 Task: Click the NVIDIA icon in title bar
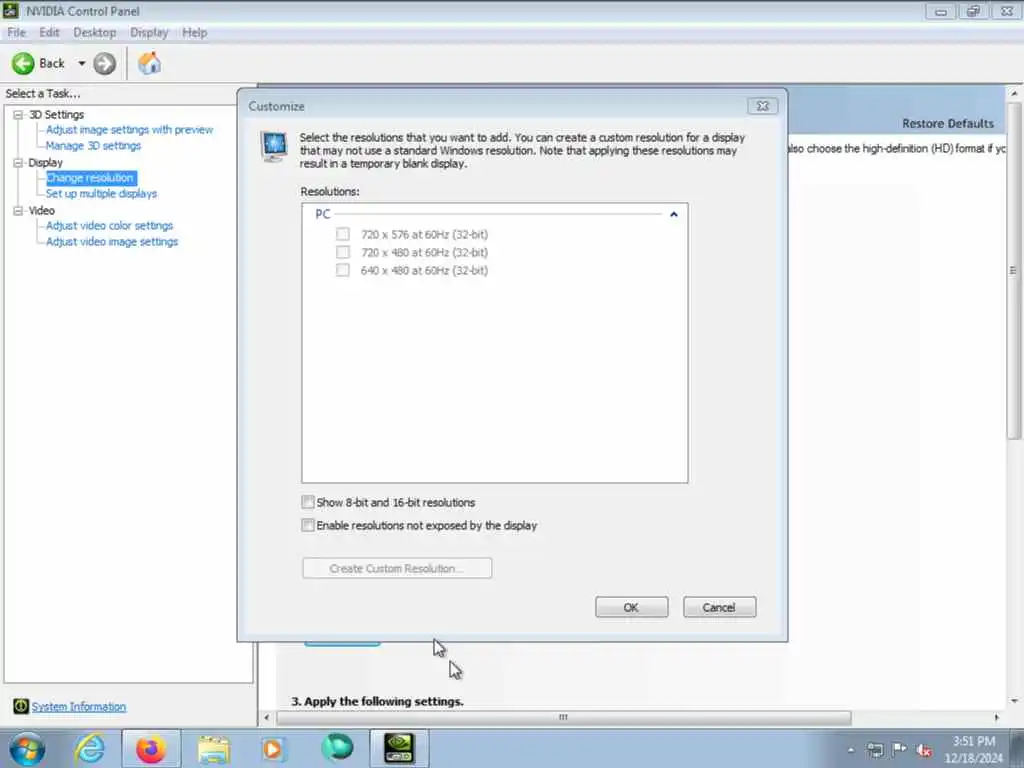[10, 10]
